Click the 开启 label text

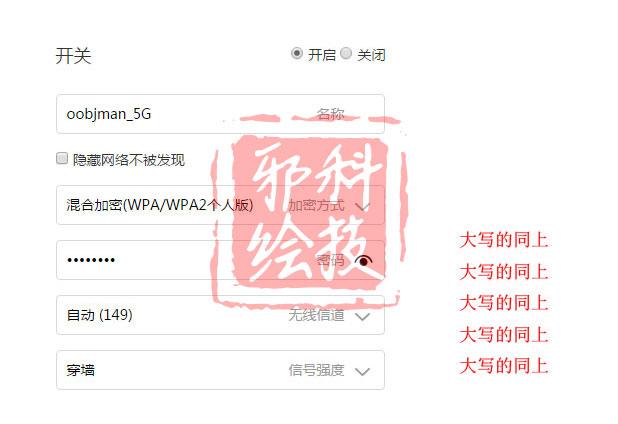point(322,55)
